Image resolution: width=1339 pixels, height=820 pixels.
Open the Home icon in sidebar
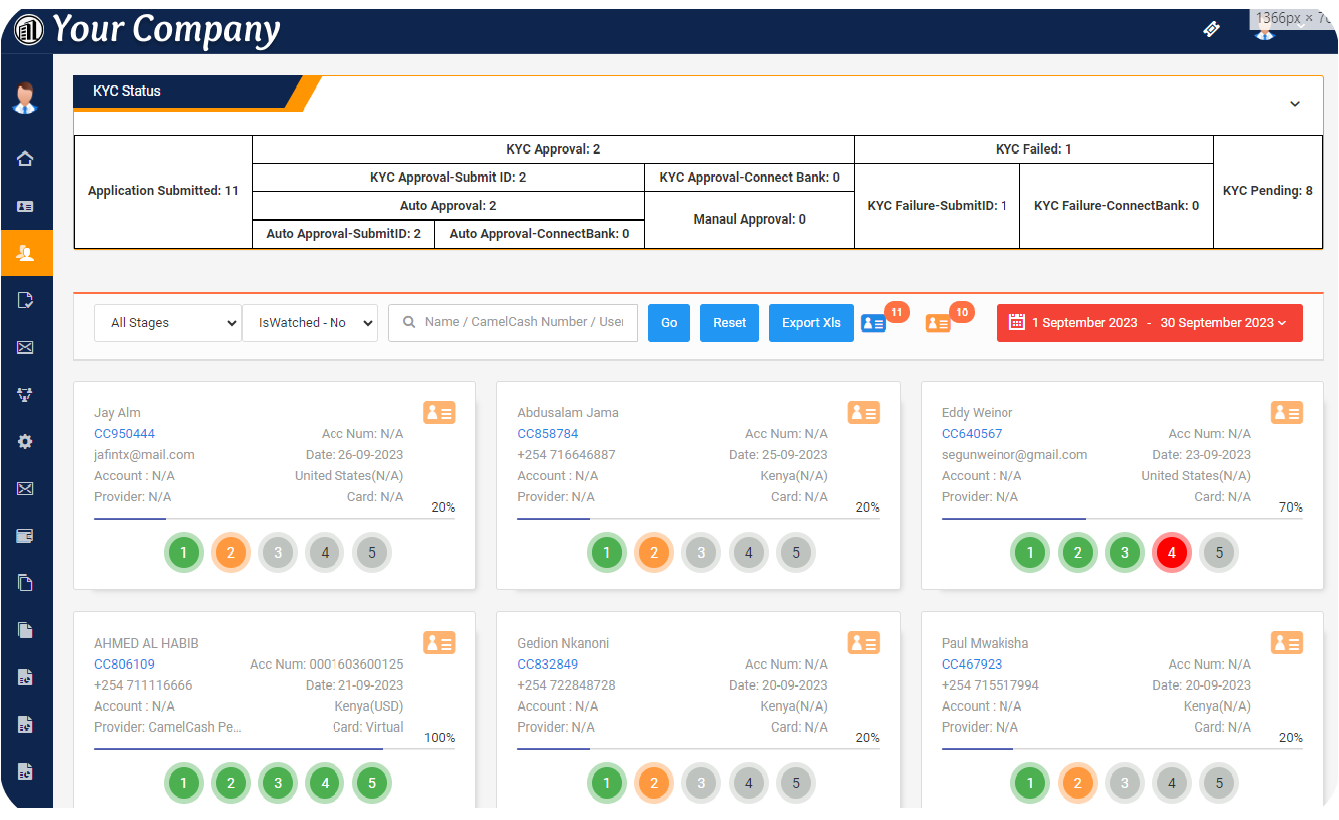click(x=26, y=158)
